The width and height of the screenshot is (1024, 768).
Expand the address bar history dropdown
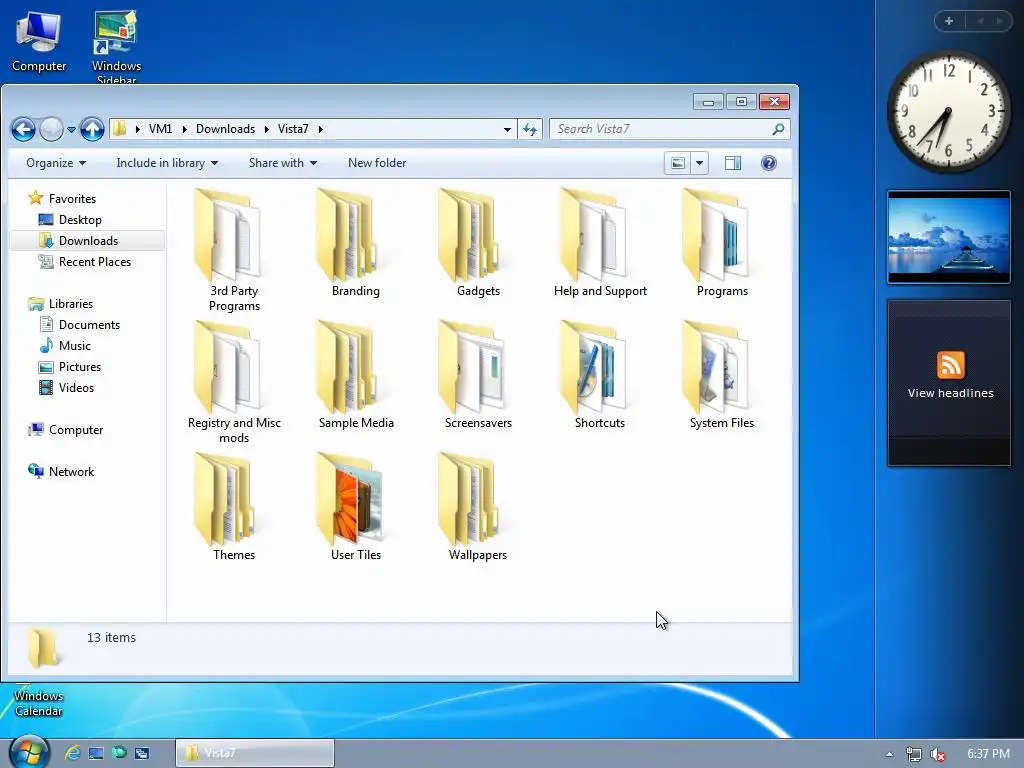pos(507,129)
